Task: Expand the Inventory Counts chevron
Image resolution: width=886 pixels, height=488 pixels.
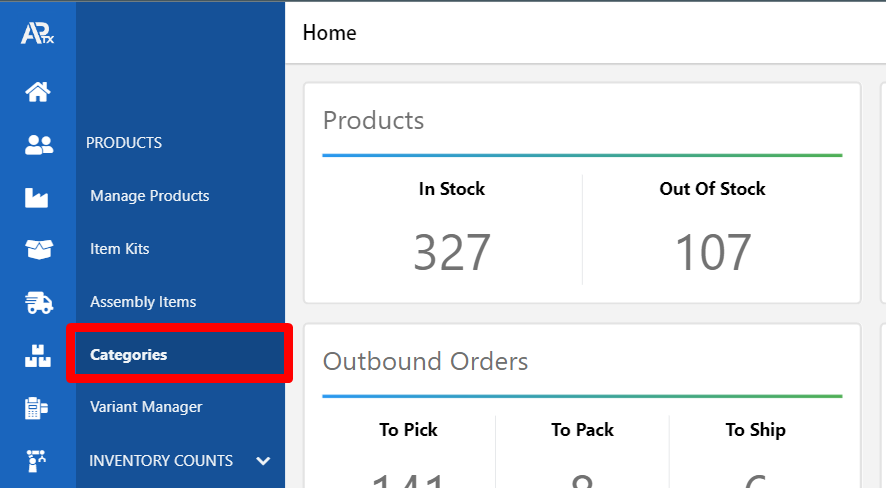Action: [x=263, y=461]
